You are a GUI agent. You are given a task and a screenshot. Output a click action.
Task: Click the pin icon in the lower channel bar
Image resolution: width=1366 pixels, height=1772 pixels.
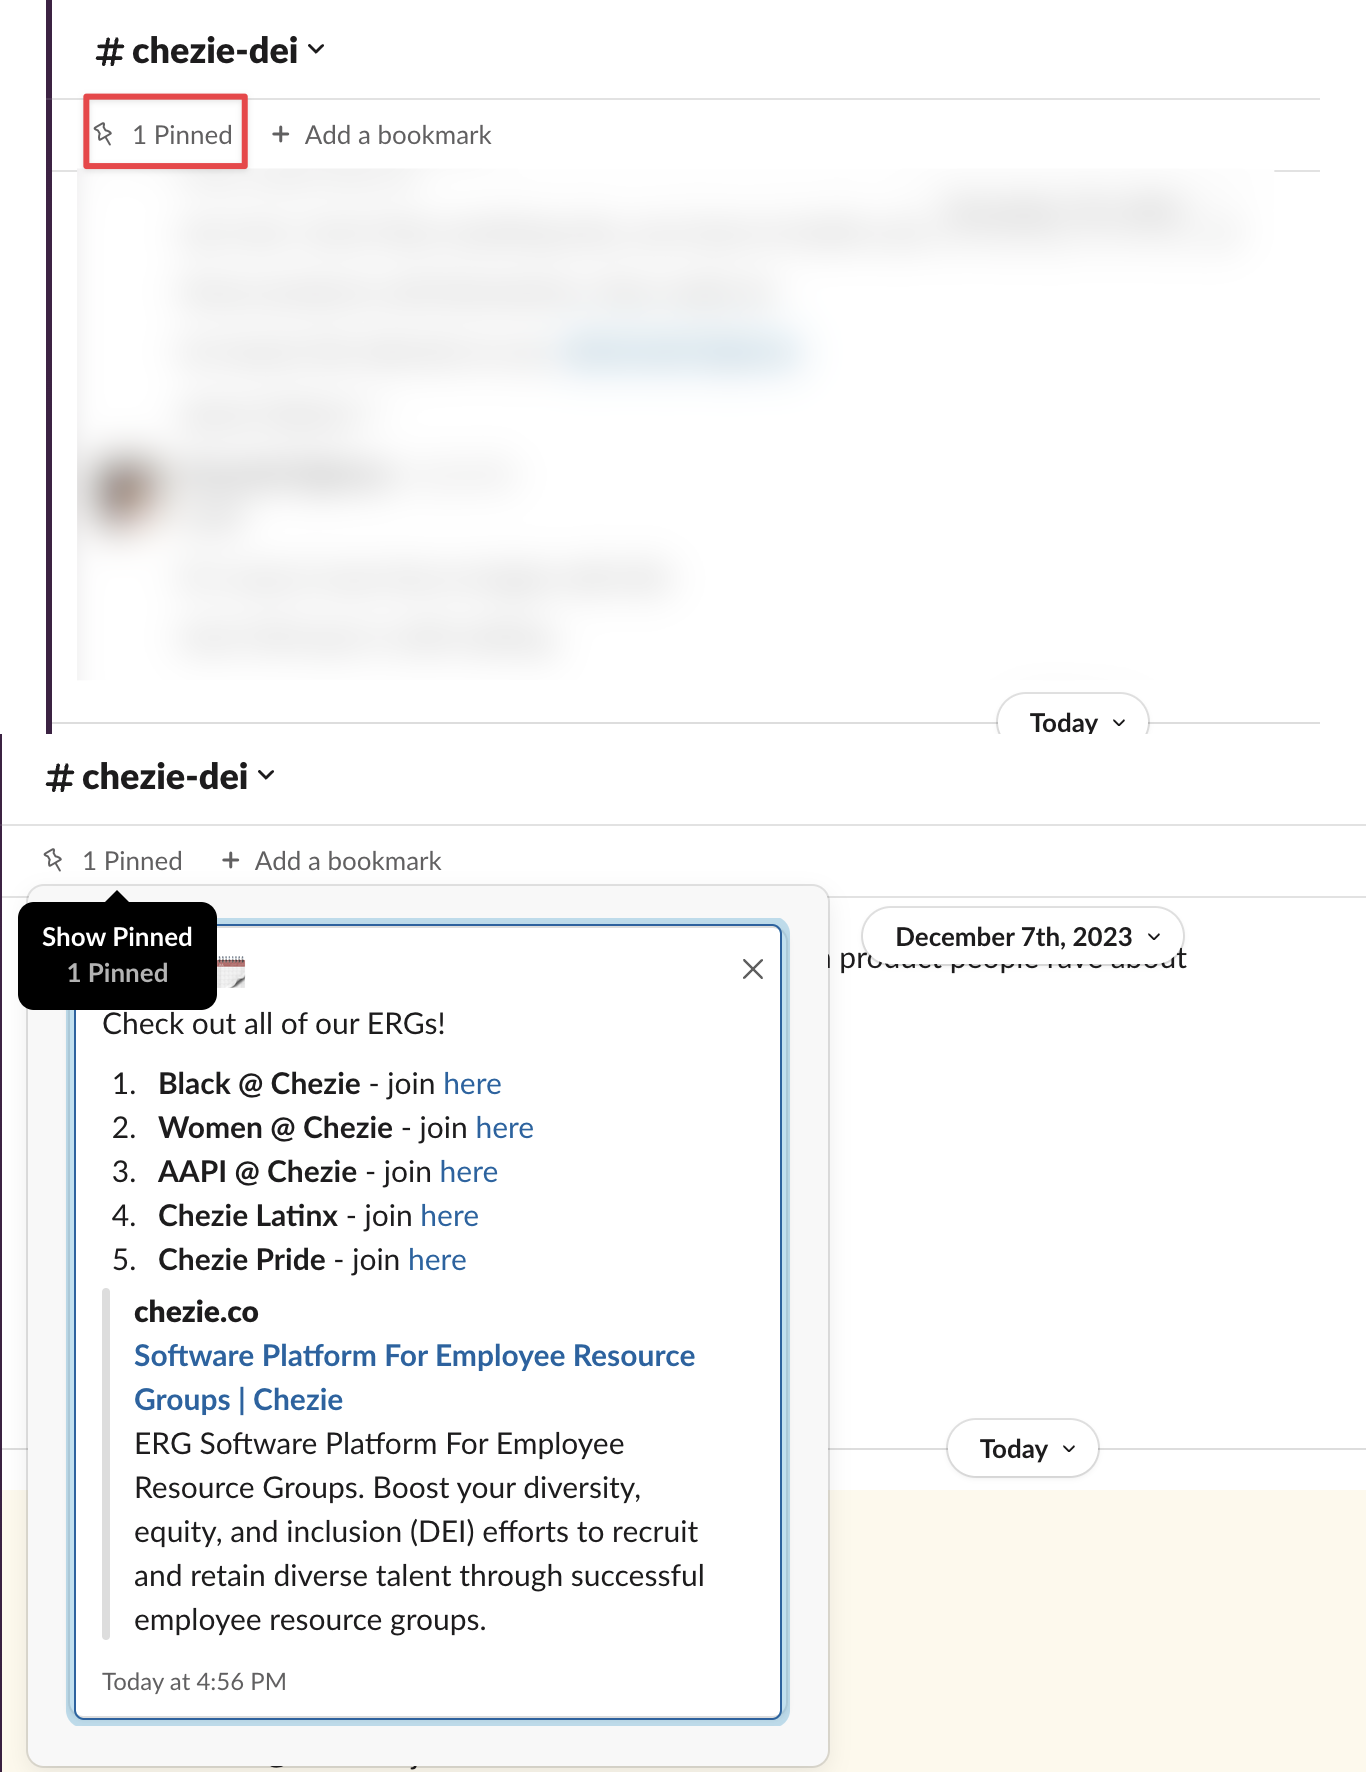coord(54,859)
